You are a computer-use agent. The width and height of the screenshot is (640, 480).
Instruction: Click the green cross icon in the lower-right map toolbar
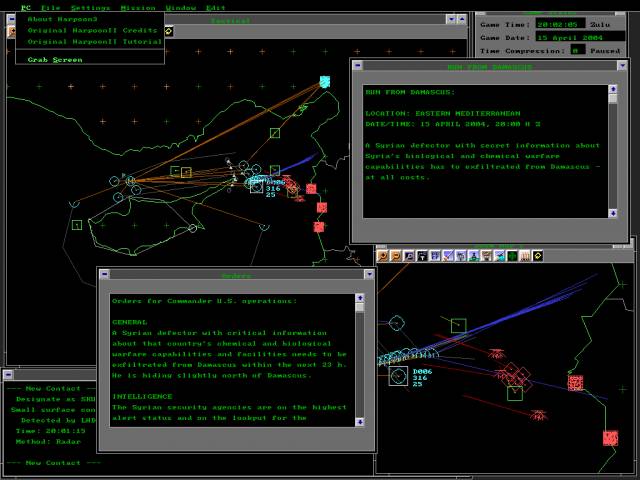512,256
